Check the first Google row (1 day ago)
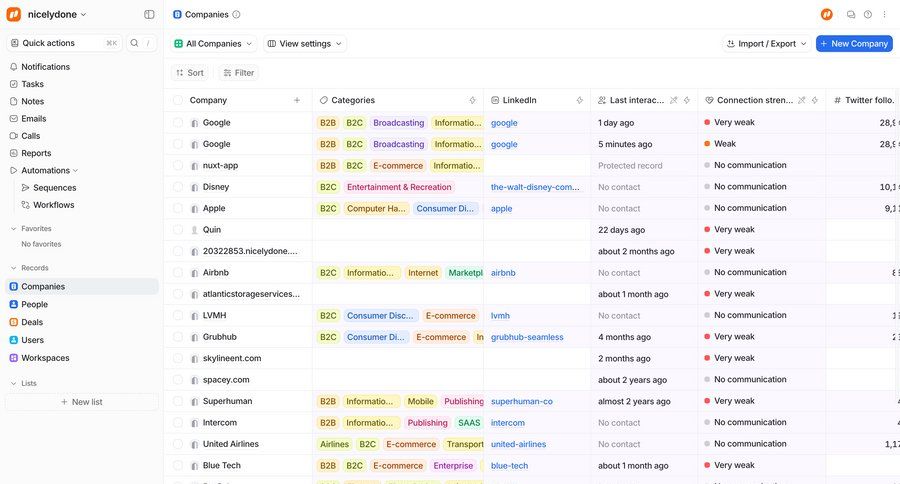900x484 pixels. tap(178, 123)
